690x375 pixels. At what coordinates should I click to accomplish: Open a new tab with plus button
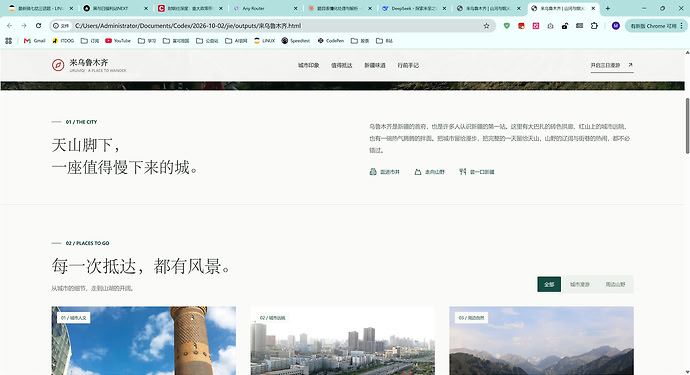pyautogui.click(x=608, y=8)
